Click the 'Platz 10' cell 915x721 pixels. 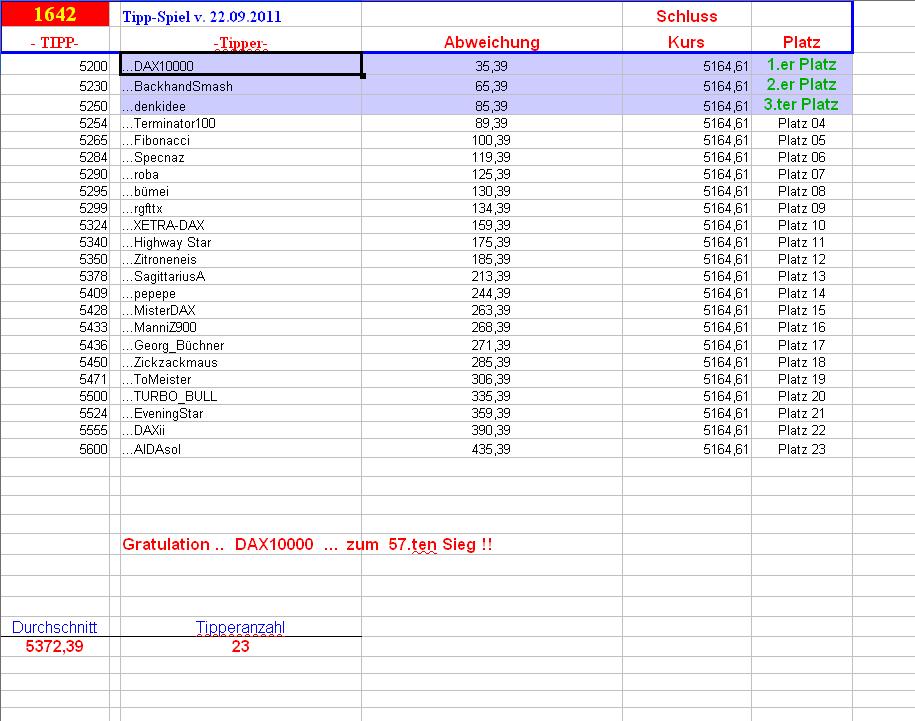pyautogui.click(x=801, y=225)
